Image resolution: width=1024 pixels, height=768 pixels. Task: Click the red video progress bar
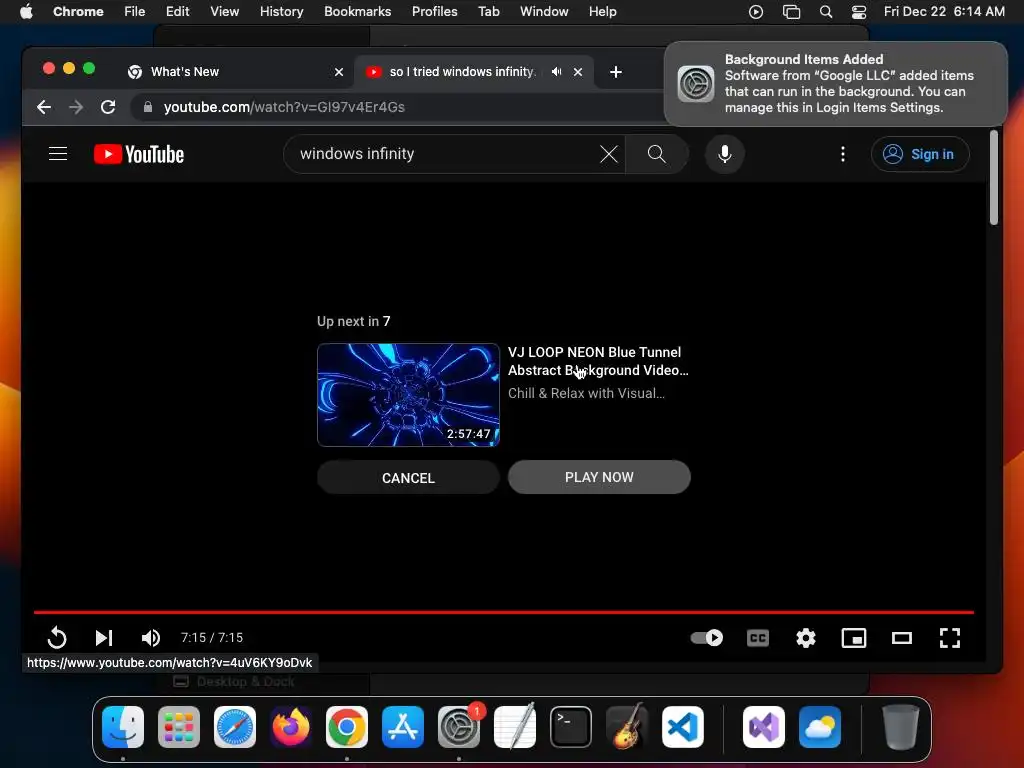point(504,613)
